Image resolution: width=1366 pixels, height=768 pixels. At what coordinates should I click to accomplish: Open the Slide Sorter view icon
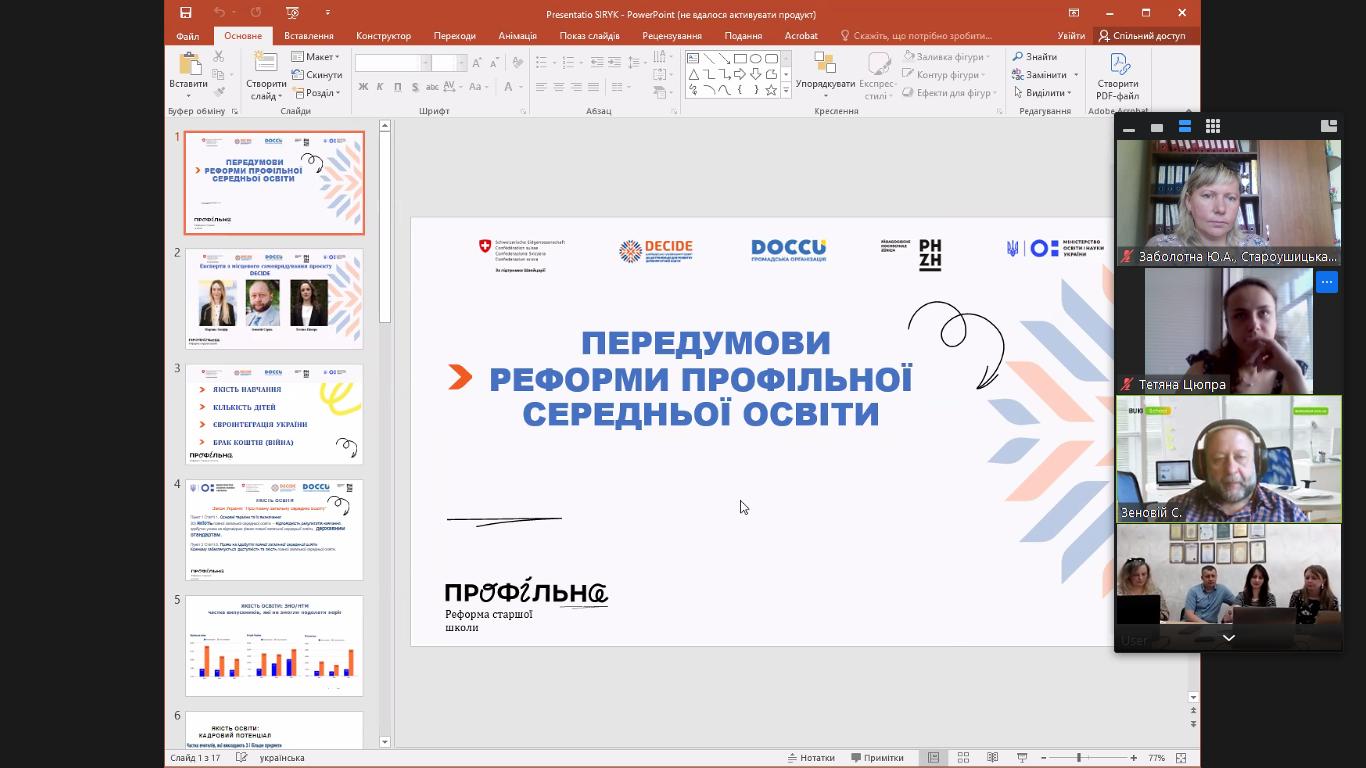click(x=963, y=758)
